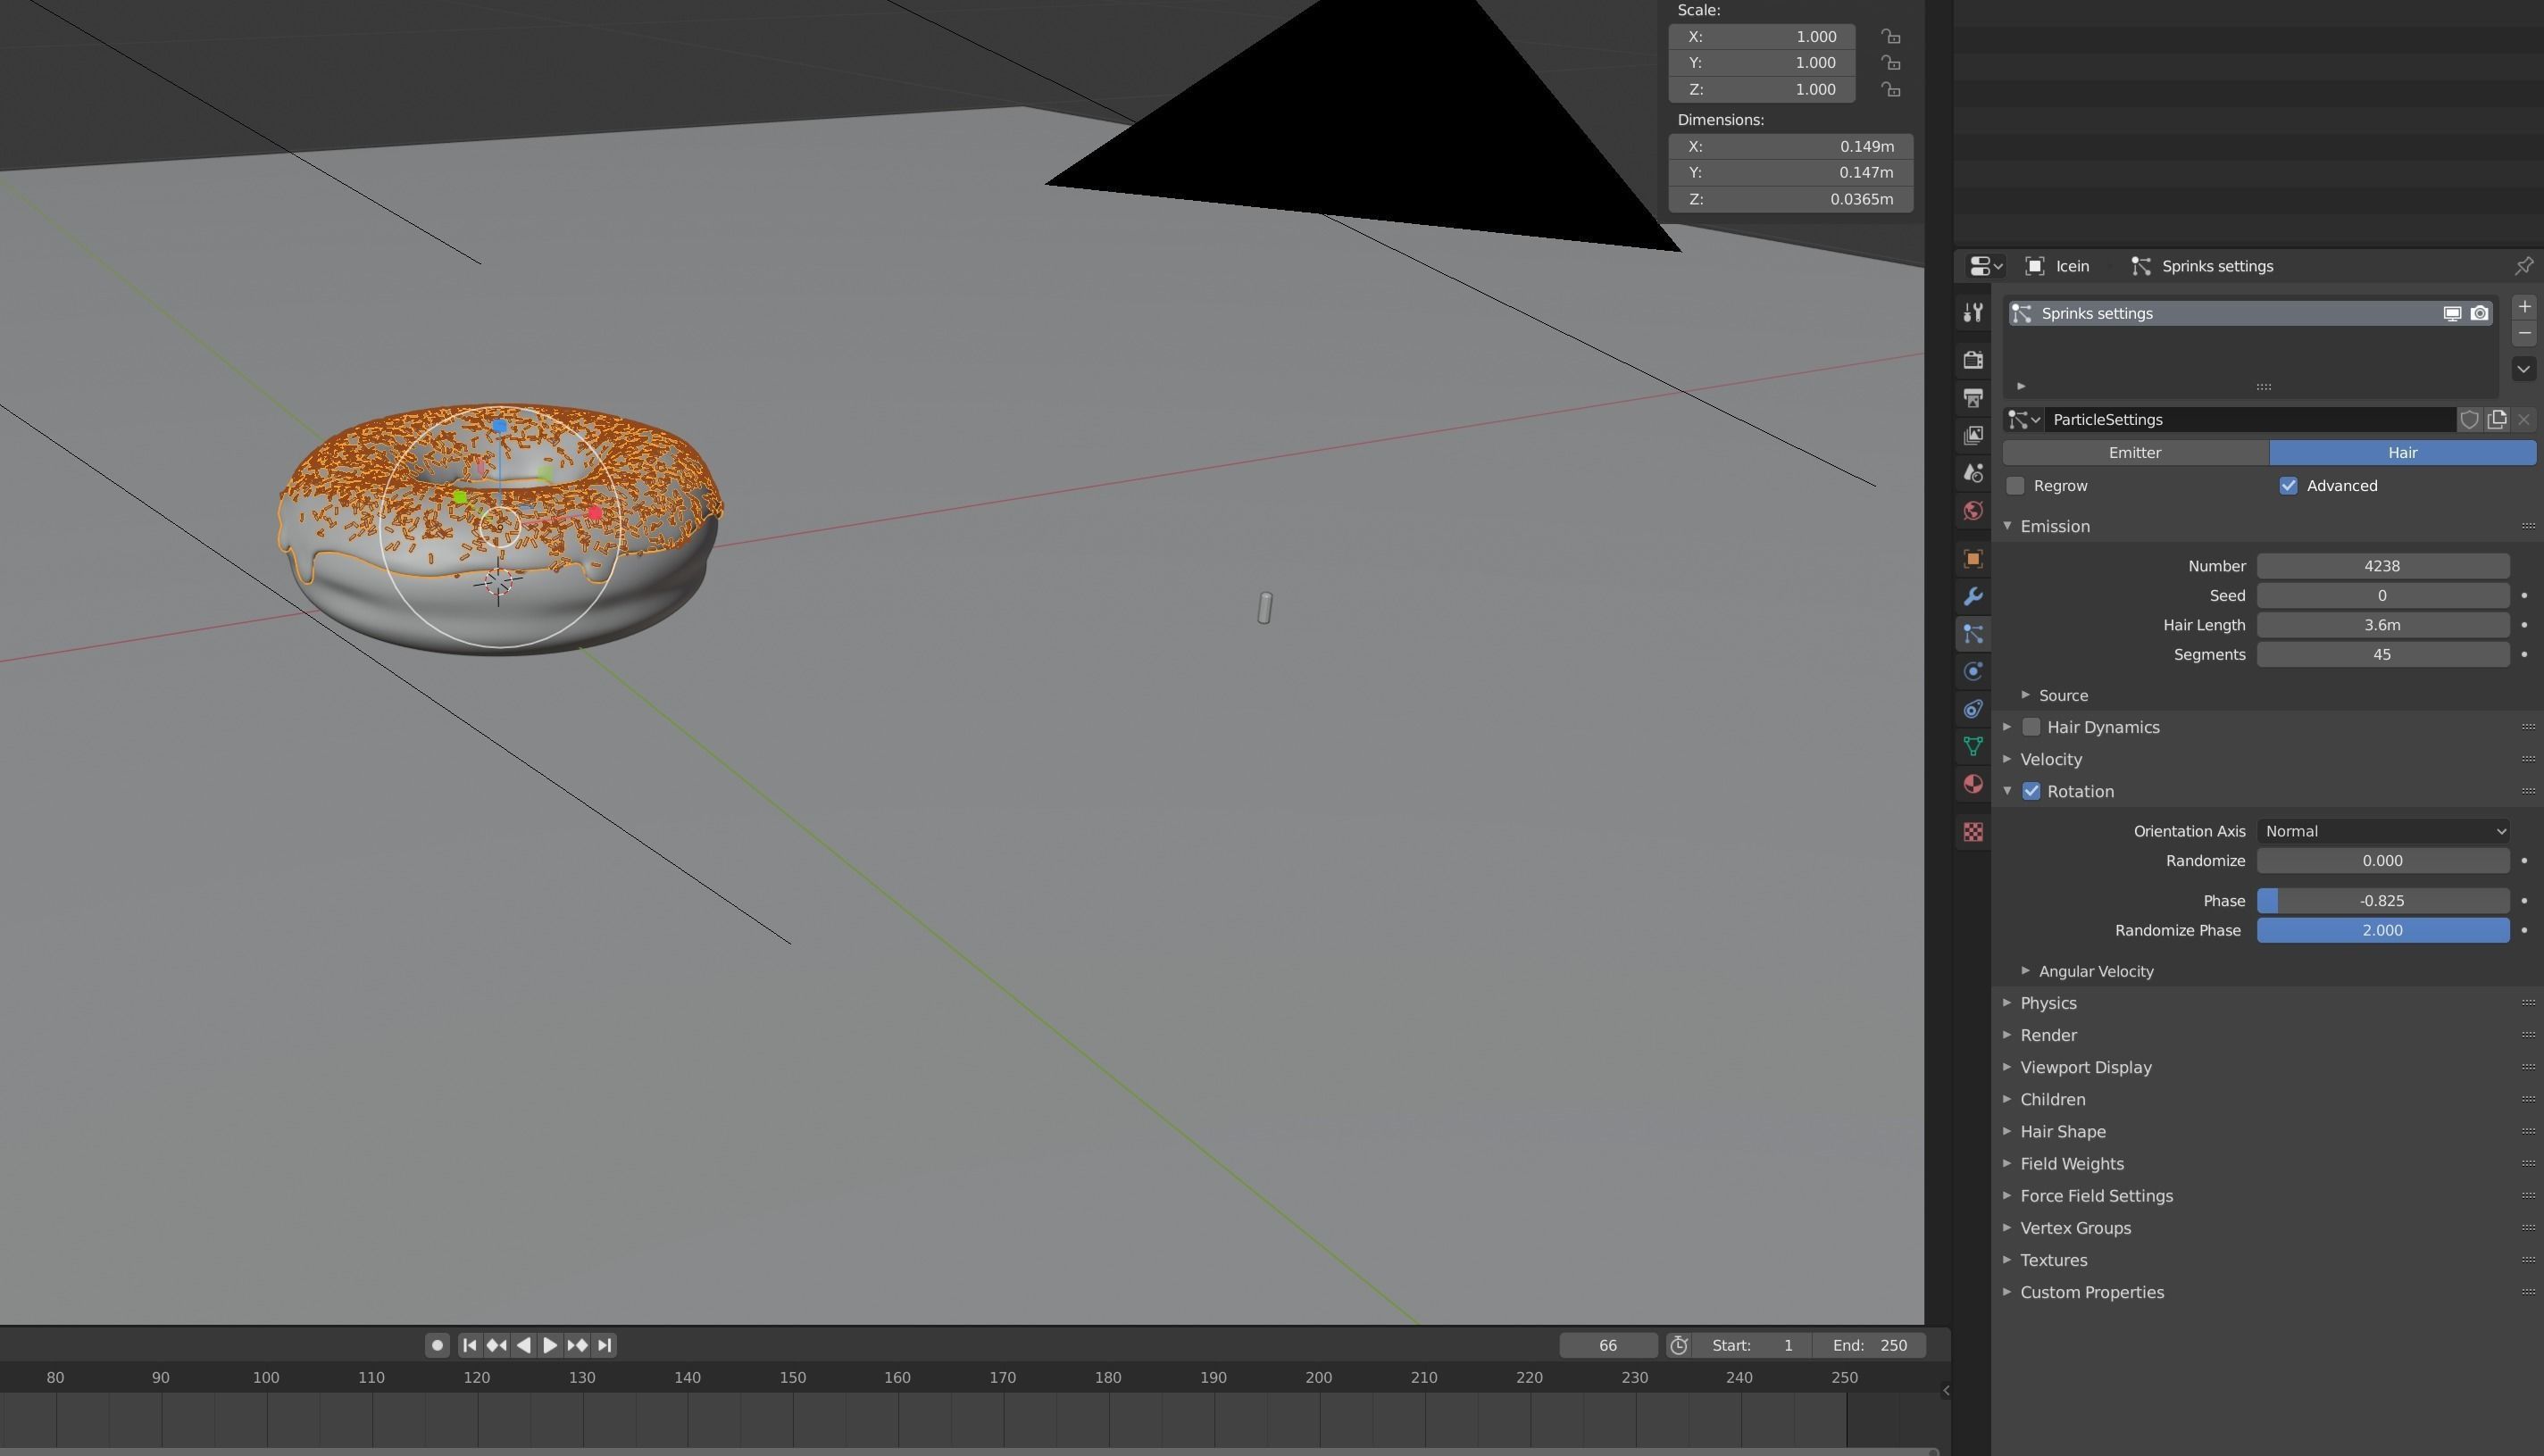Add a new particle system slot with plus button

click(2524, 306)
